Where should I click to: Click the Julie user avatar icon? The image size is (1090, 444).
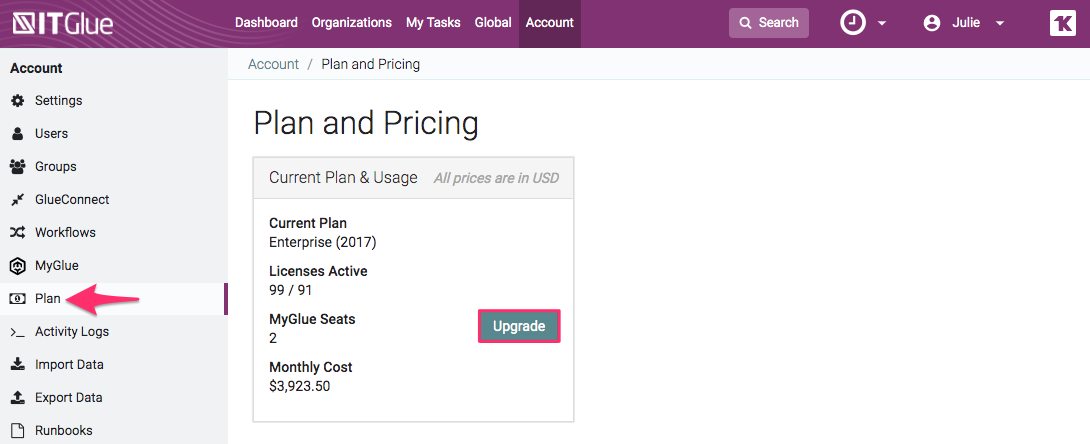(932, 23)
